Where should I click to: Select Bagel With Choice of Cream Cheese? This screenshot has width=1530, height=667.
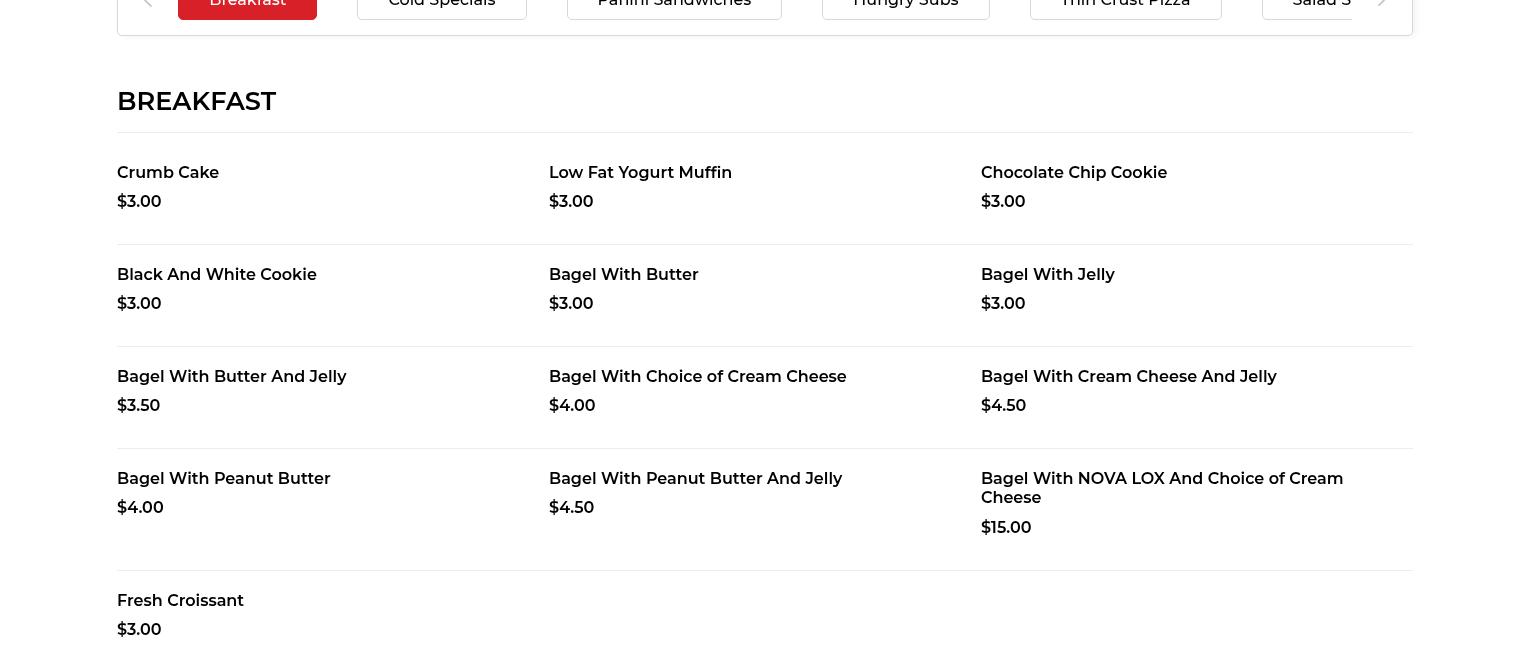point(697,377)
